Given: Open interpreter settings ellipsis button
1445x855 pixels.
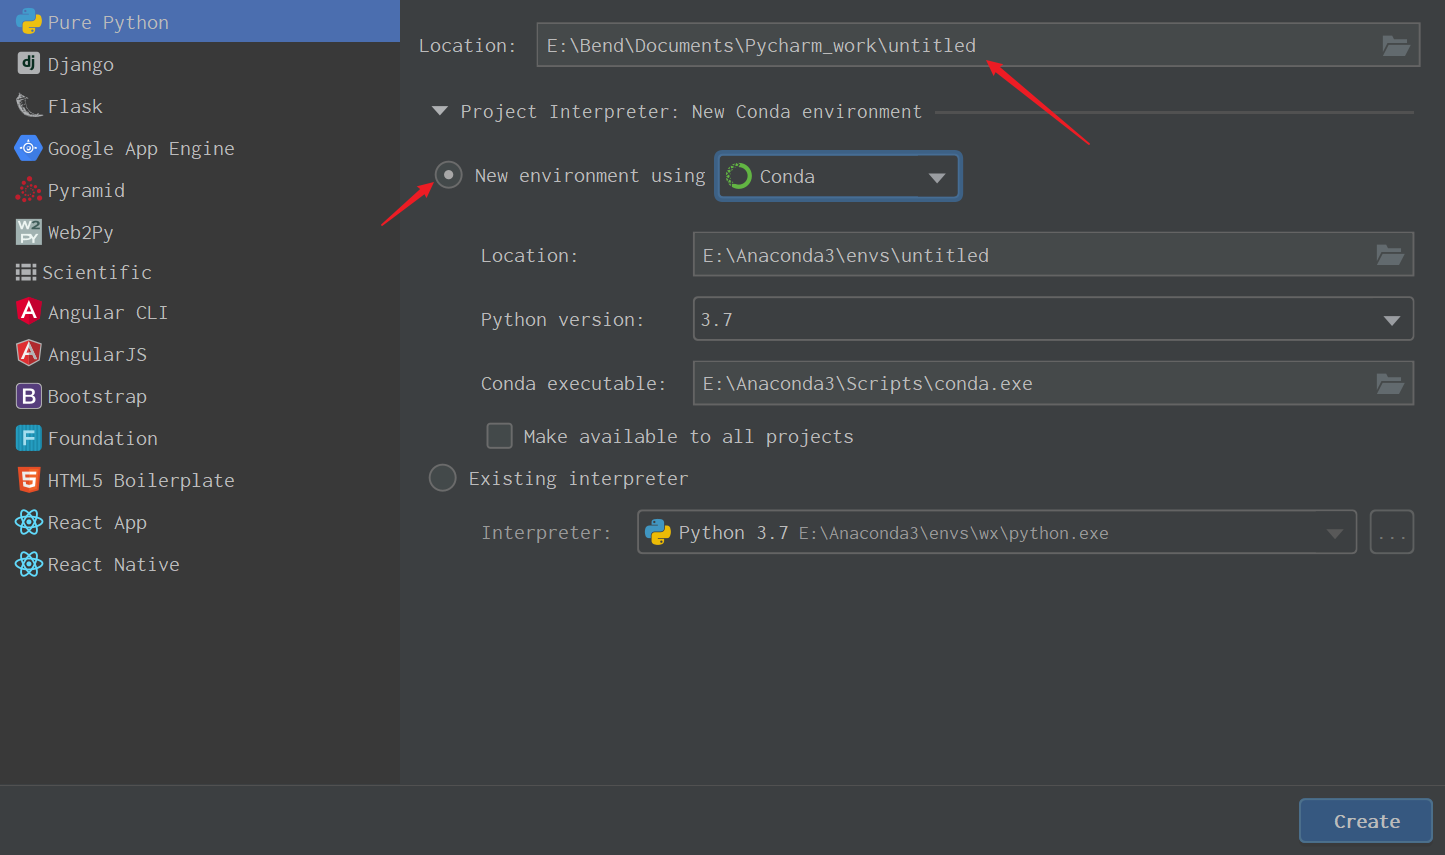Looking at the screenshot, I should click(1391, 532).
